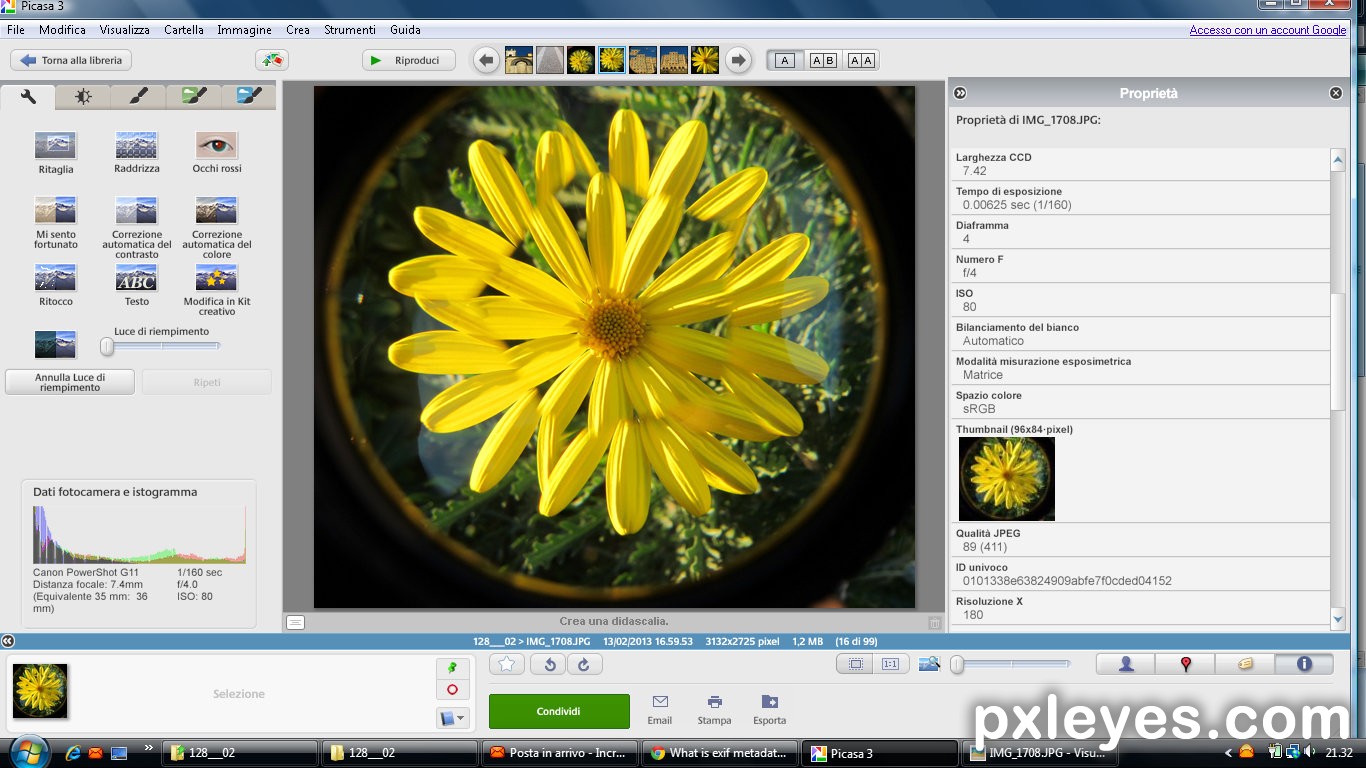Image resolution: width=1366 pixels, height=768 pixels.
Task: Start slideshow with Riproduci
Action: tap(408, 60)
